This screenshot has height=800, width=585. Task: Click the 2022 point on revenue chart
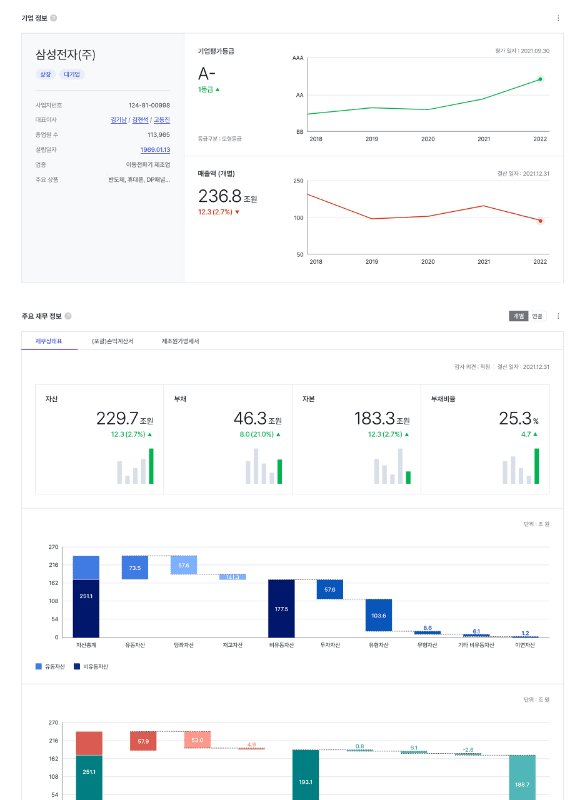click(540, 221)
